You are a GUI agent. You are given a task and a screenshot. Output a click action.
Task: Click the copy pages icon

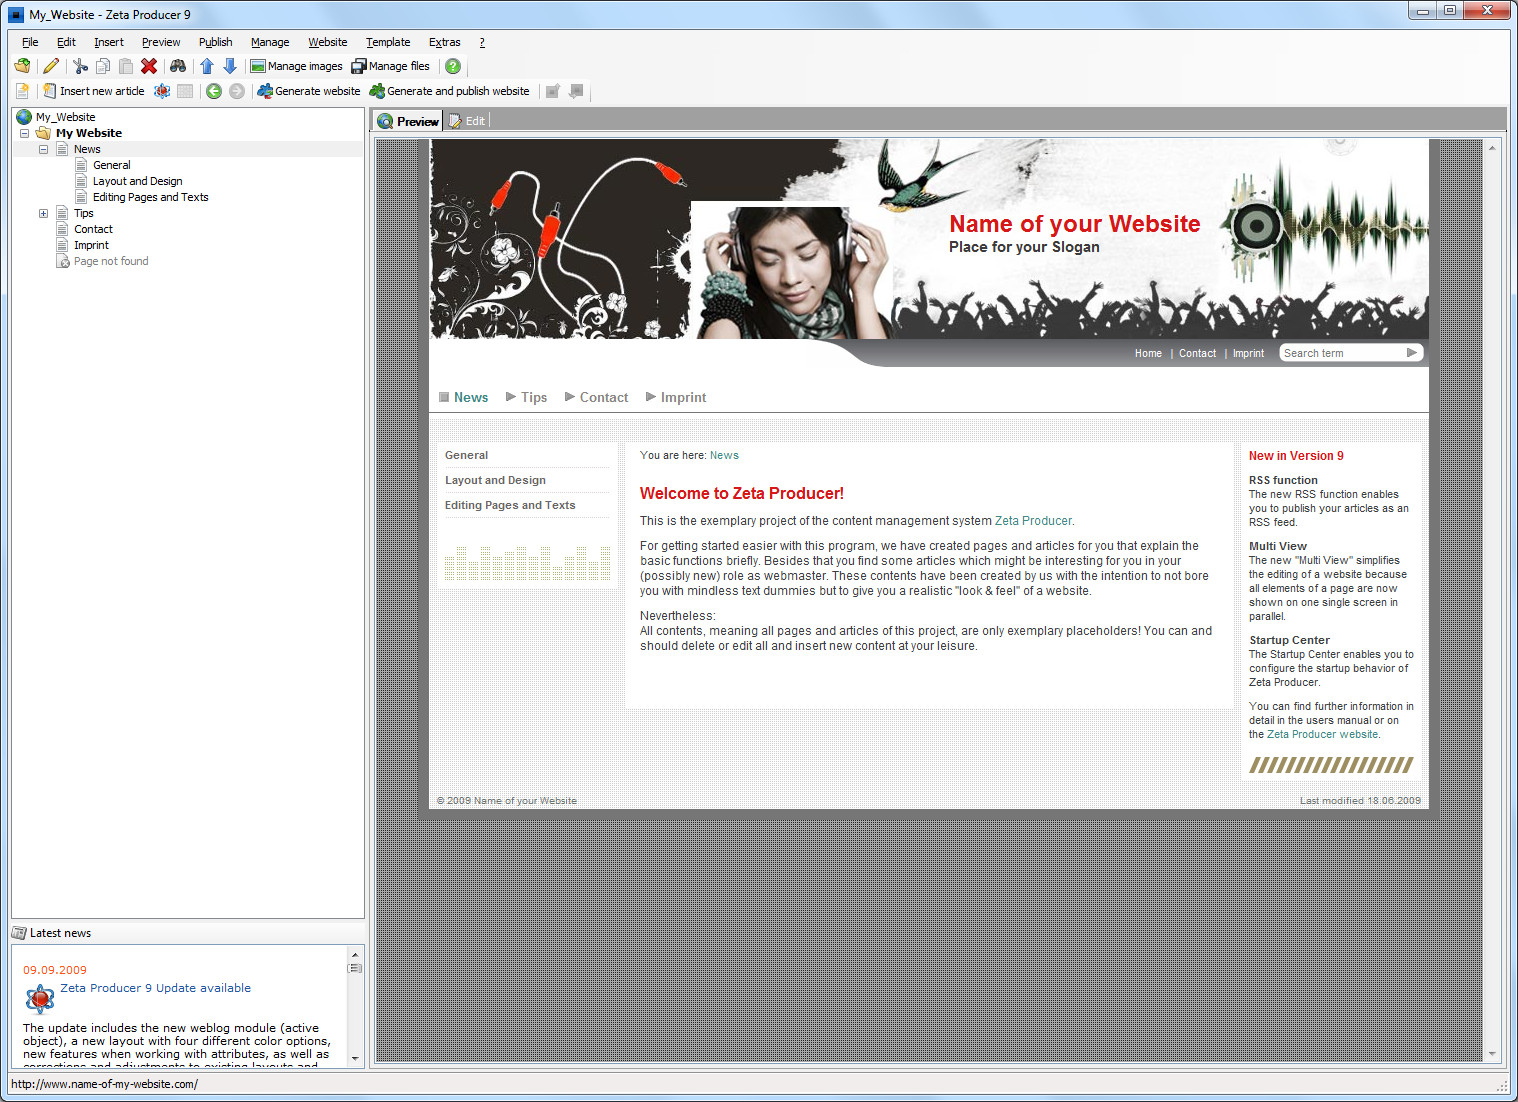click(103, 66)
